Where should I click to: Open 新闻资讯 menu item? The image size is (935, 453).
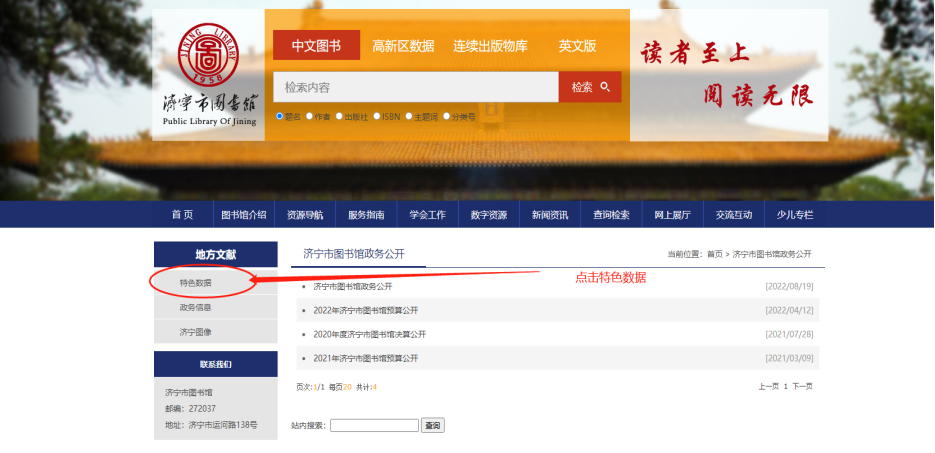click(550, 215)
